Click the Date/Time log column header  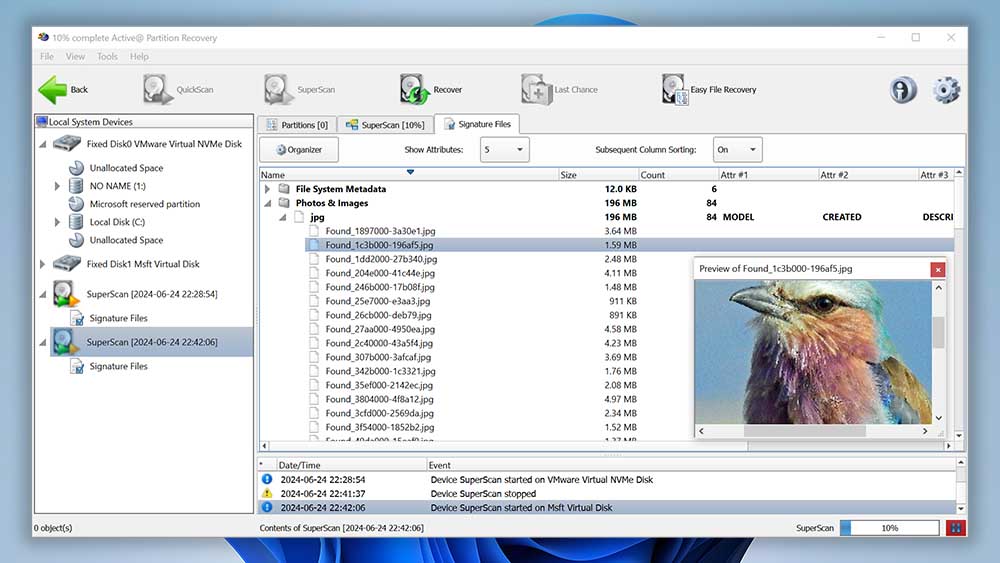point(351,465)
